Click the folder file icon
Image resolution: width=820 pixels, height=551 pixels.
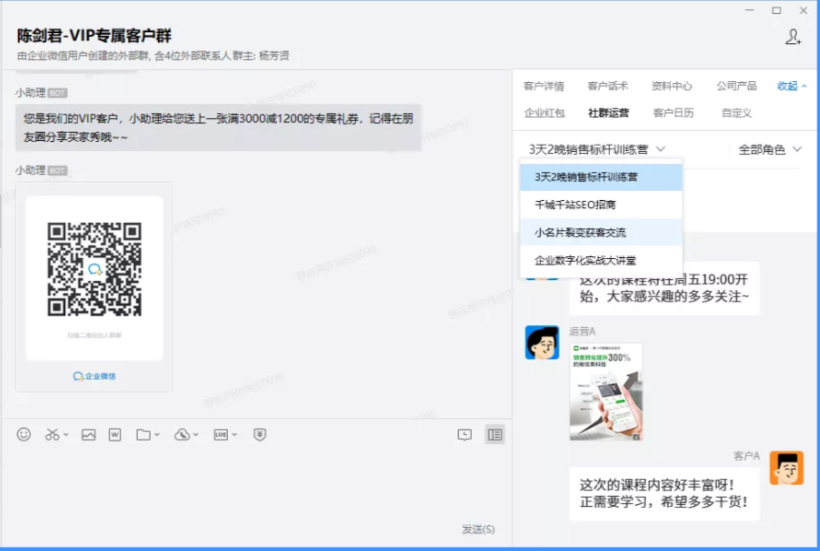tap(144, 434)
